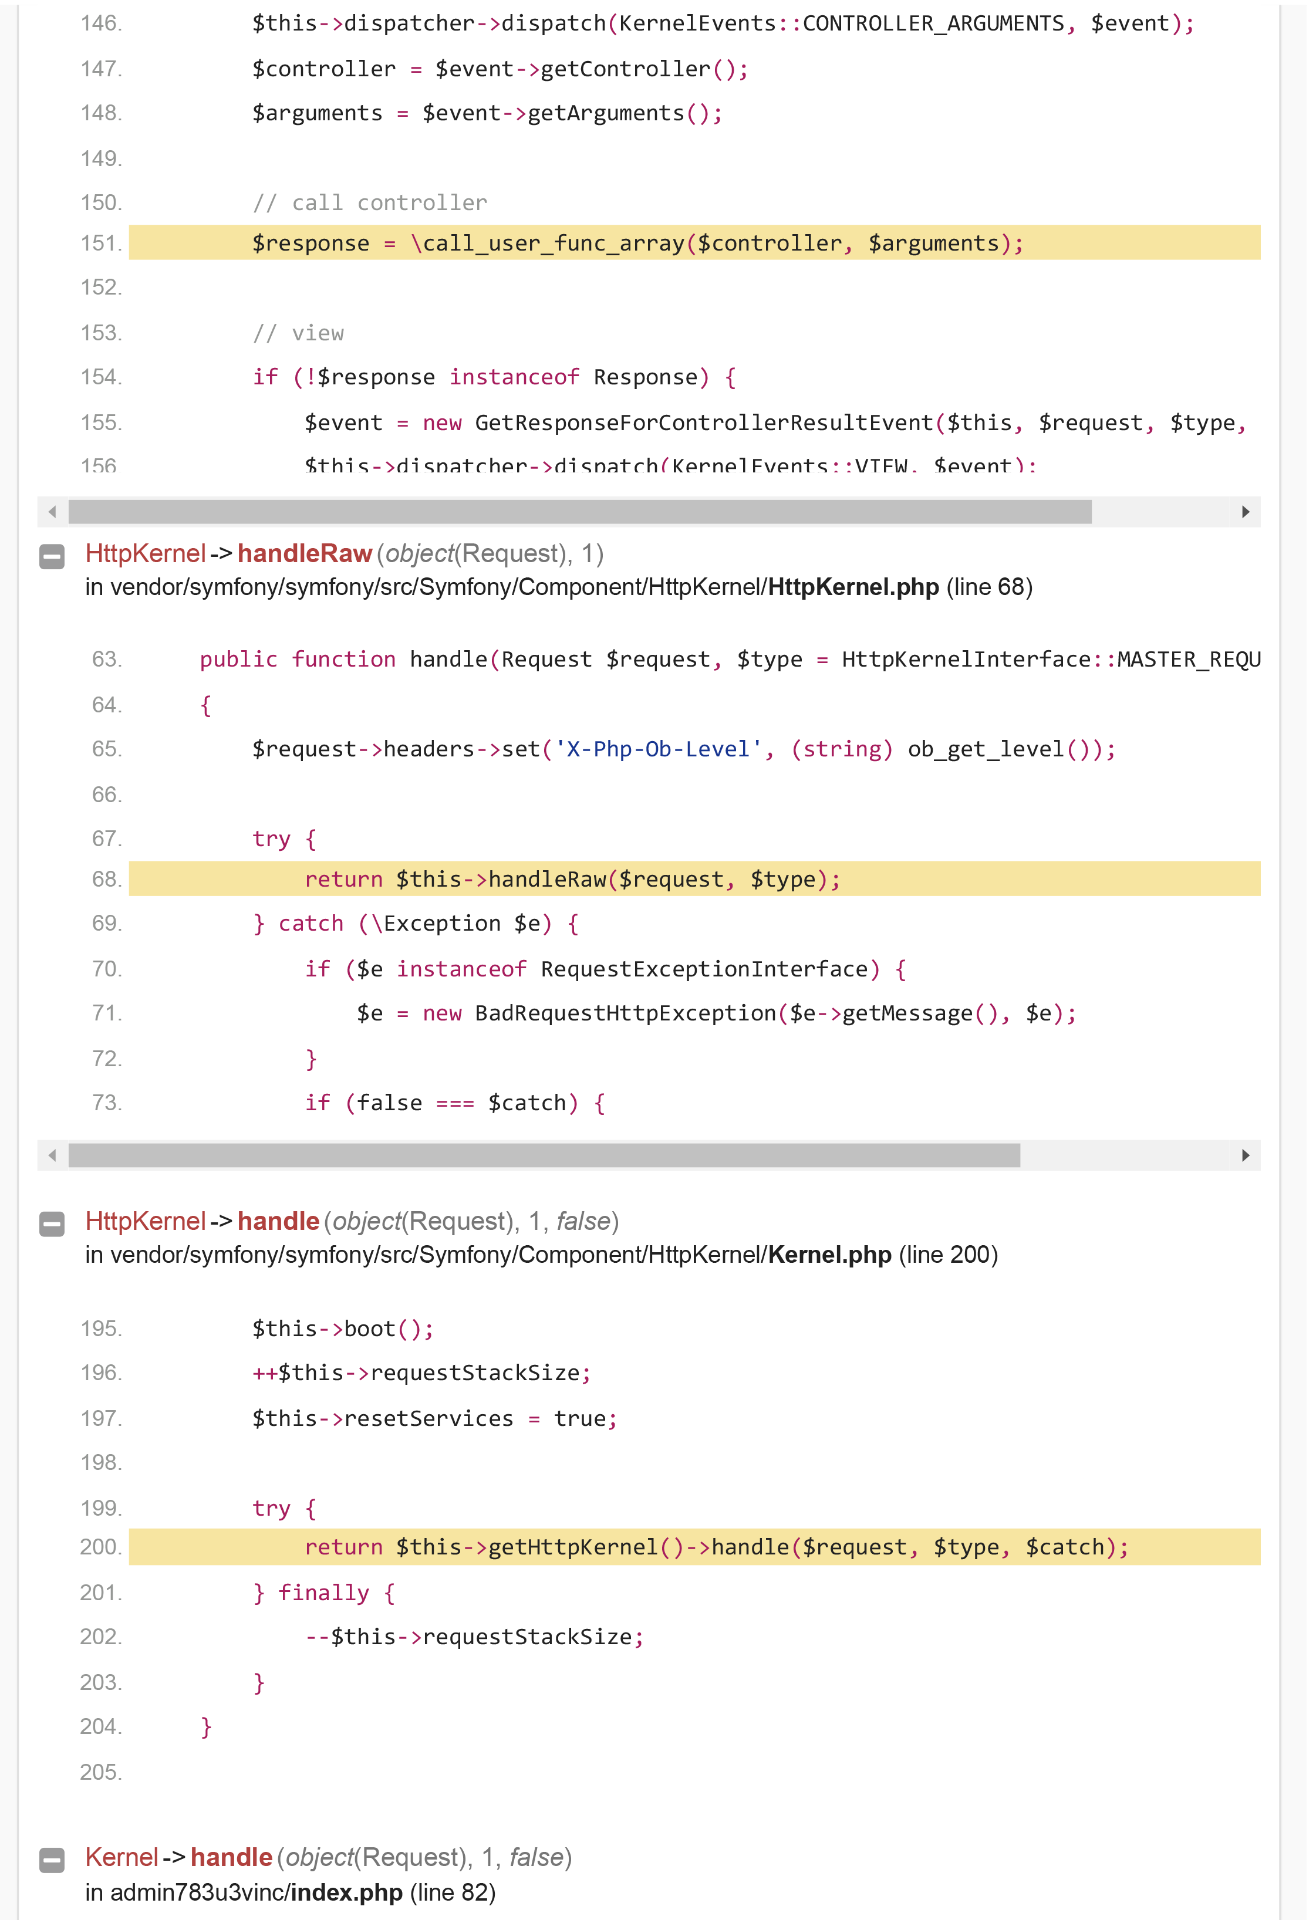
Task: Collapse the Kernel handle index.php trace entry
Action: point(52,1860)
